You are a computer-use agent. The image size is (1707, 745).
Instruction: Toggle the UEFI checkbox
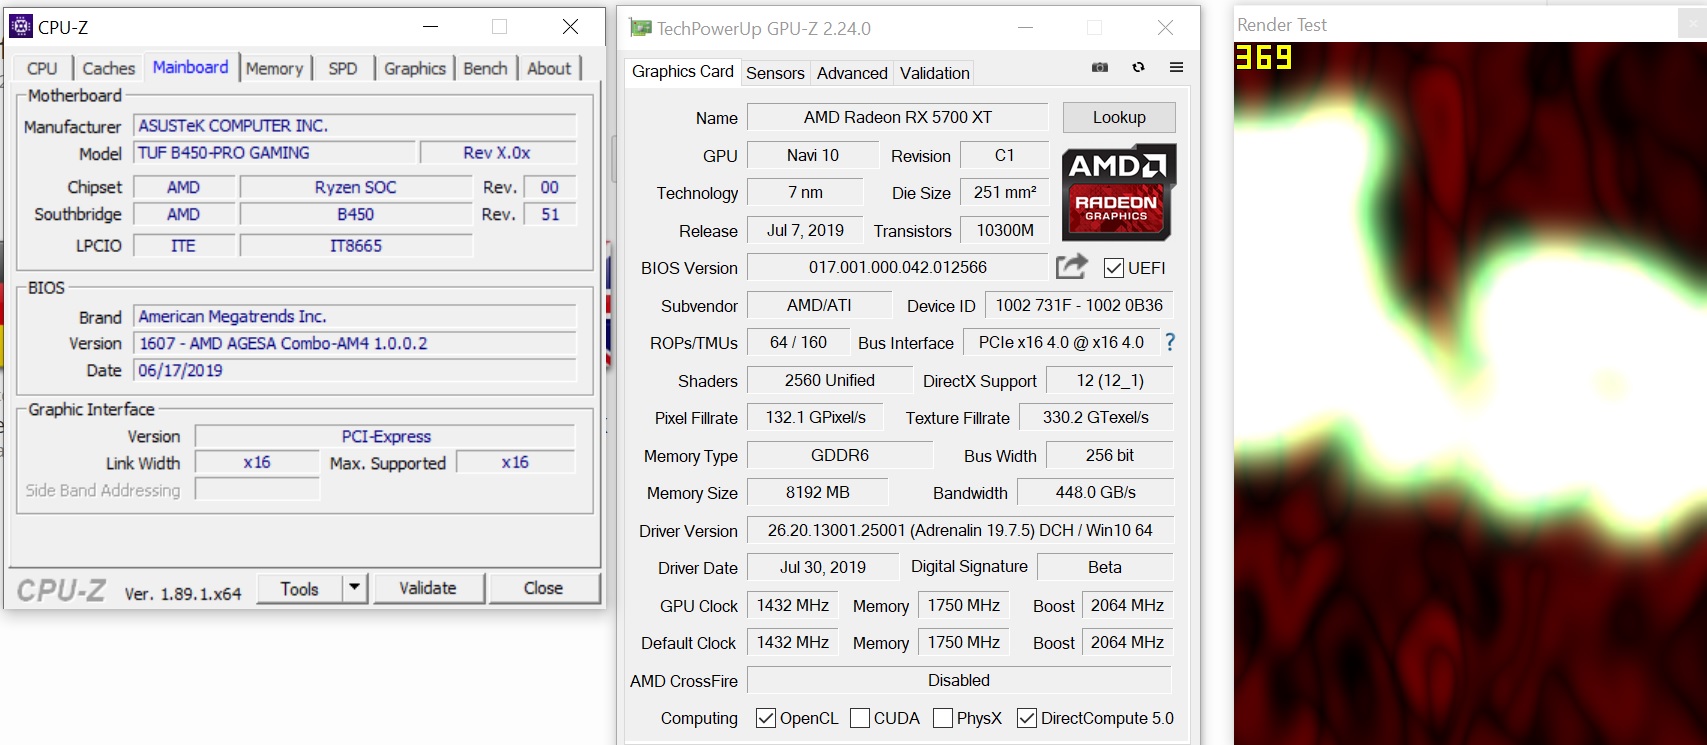pyautogui.click(x=1113, y=268)
